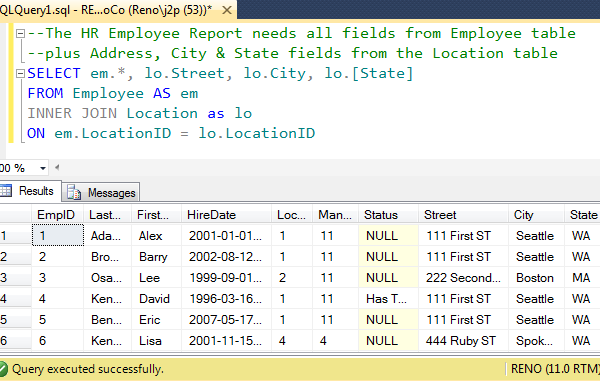The width and height of the screenshot is (600, 381).
Task: Click the '2001-11-15...' hire date cell
Action: pos(227,341)
